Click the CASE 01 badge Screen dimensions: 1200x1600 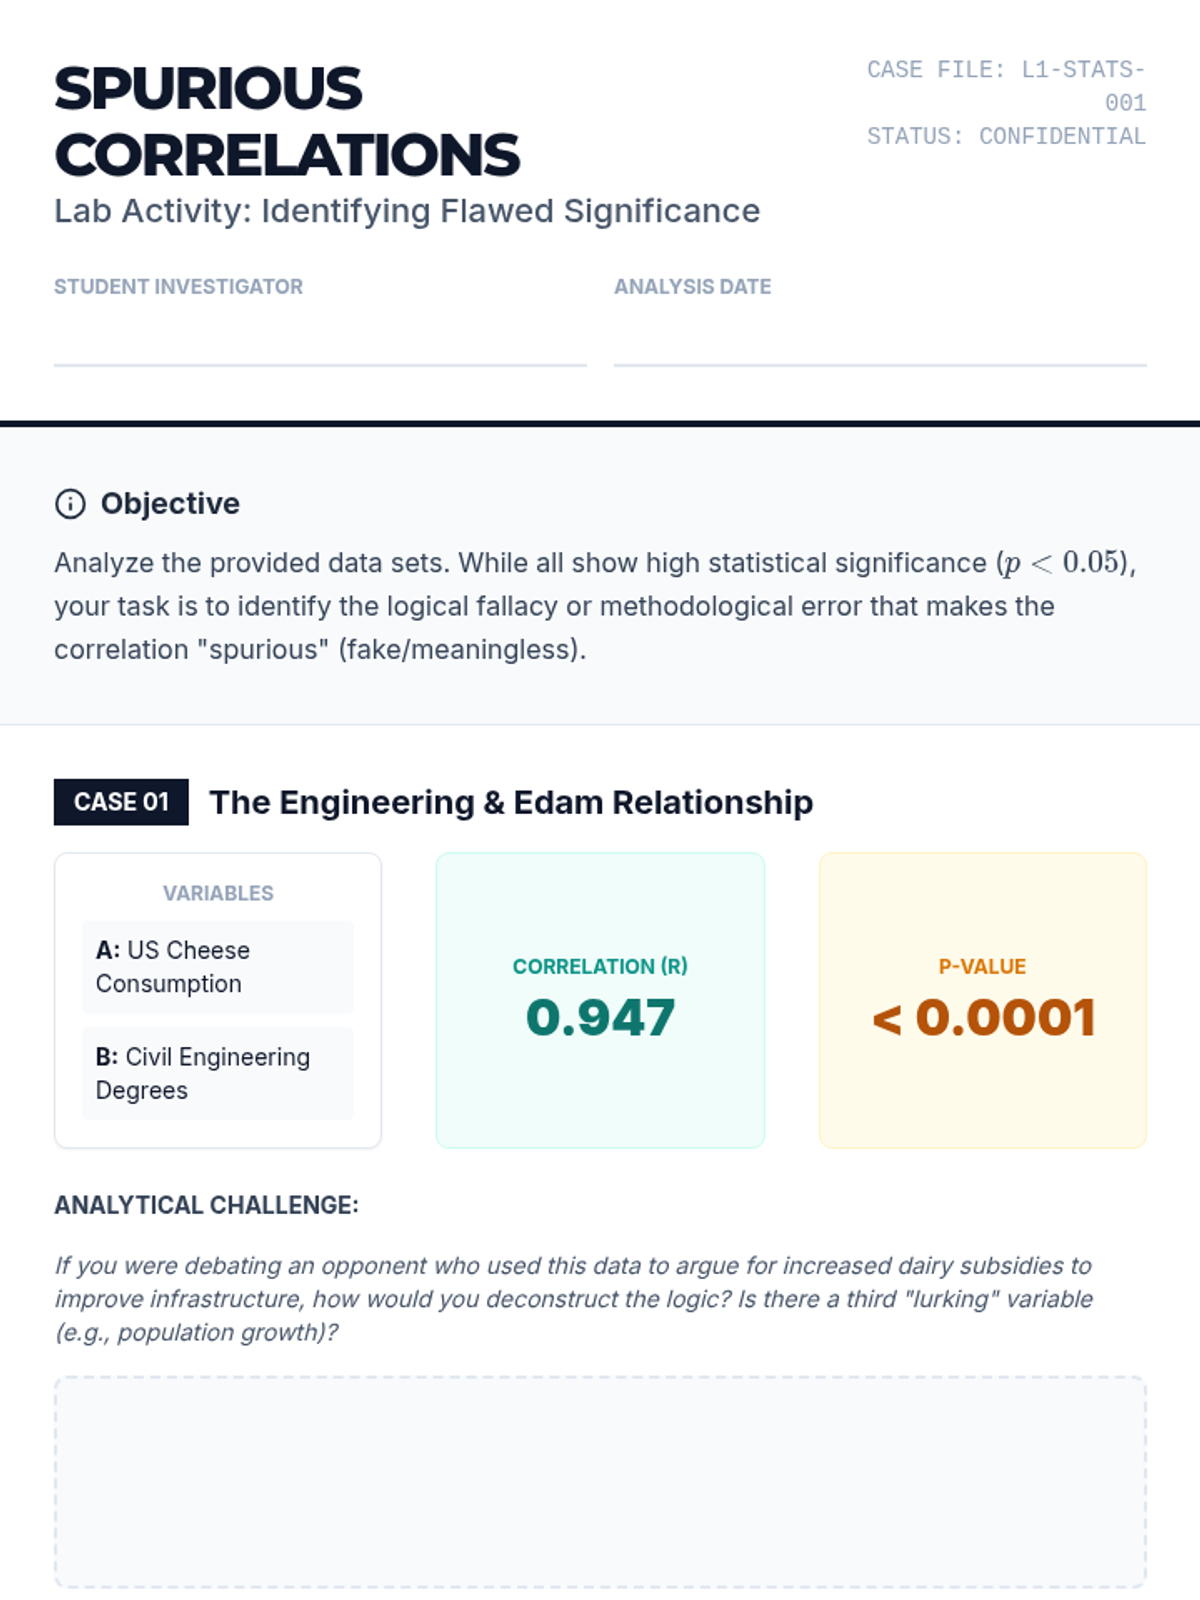[121, 802]
